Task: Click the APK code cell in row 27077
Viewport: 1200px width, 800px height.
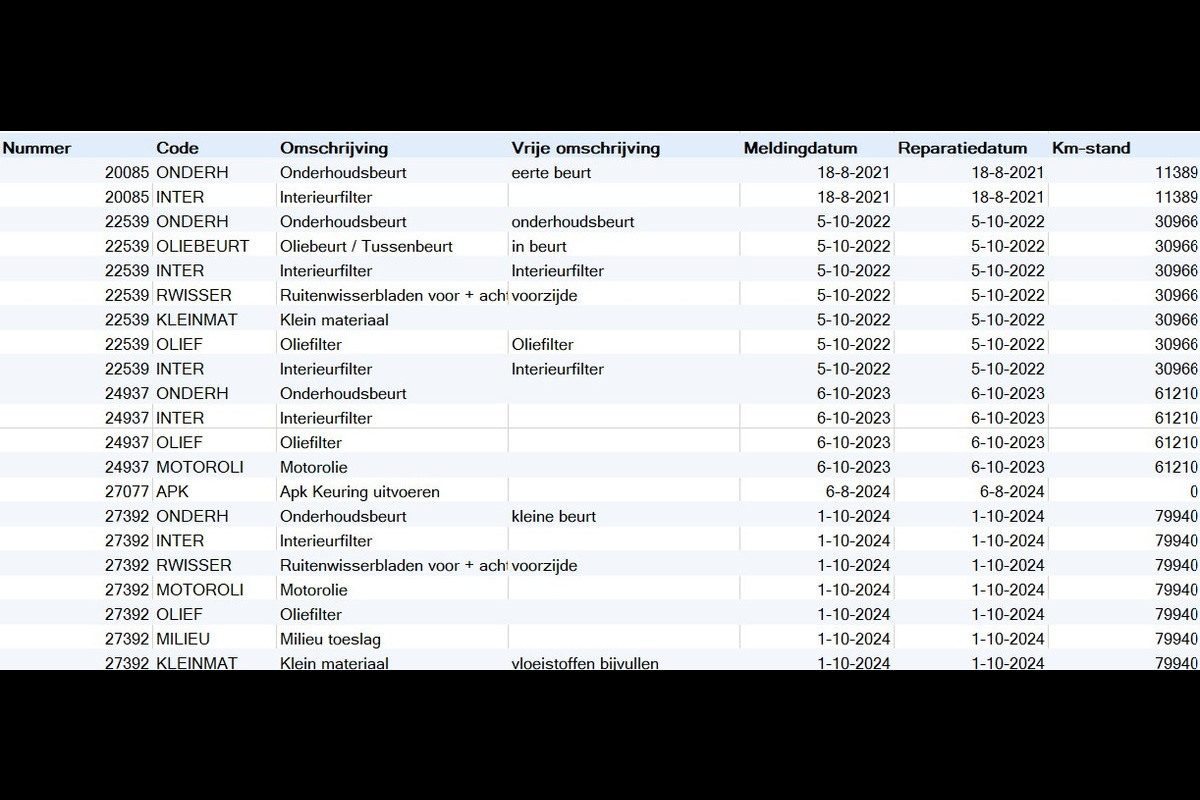Action: pos(215,492)
